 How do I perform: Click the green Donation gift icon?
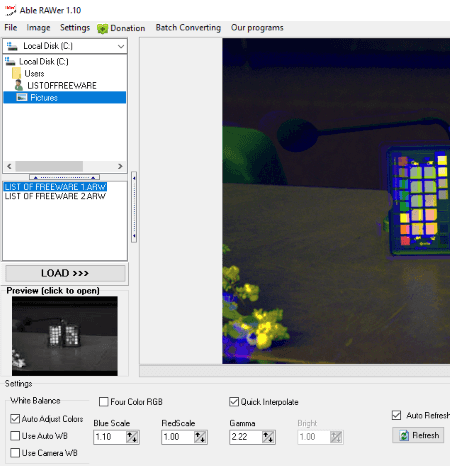(102, 29)
